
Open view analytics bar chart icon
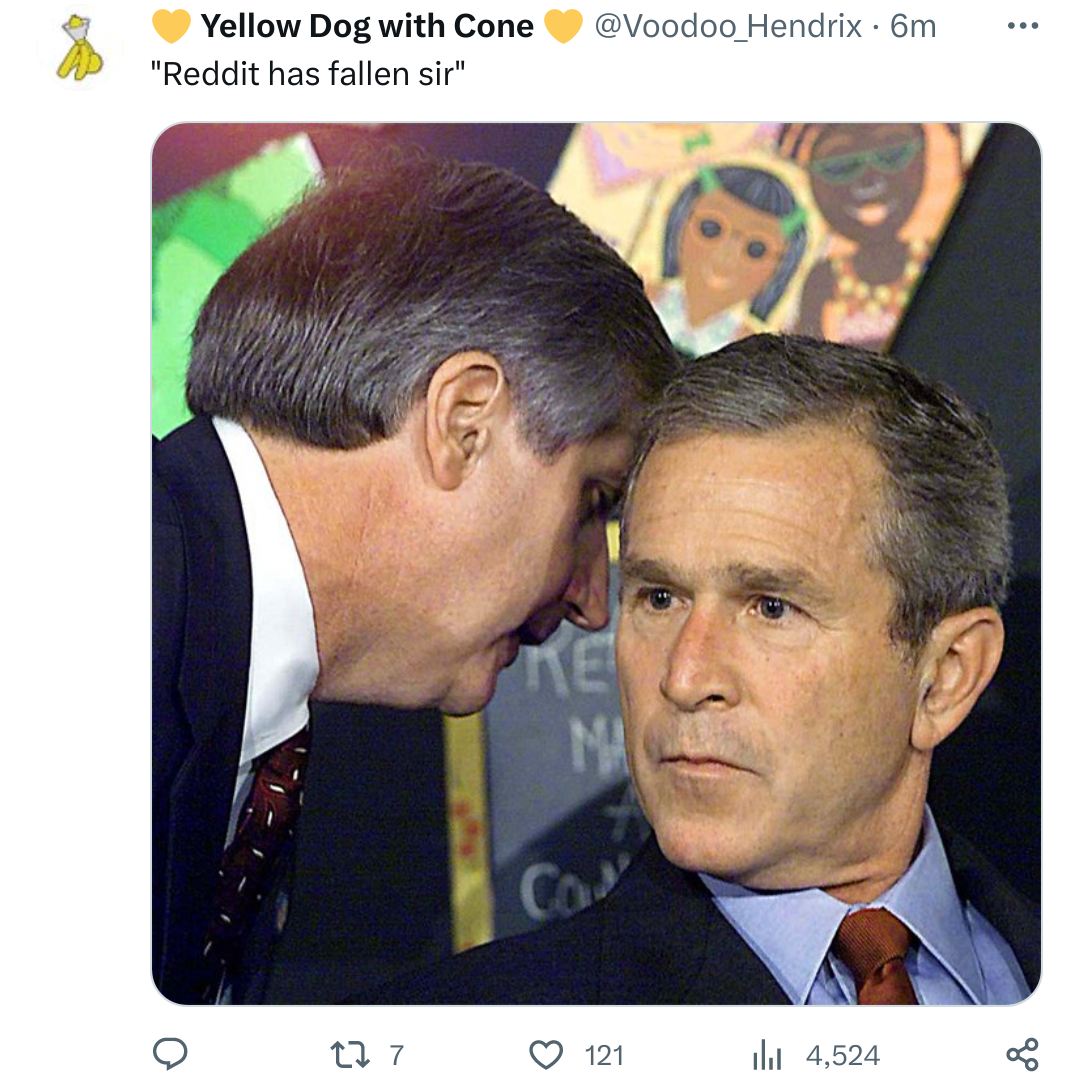[765, 1054]
